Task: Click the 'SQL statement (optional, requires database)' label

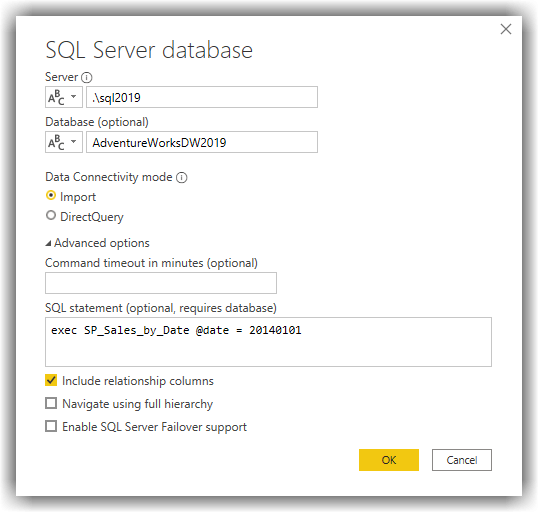Action: tap(161, 308)
